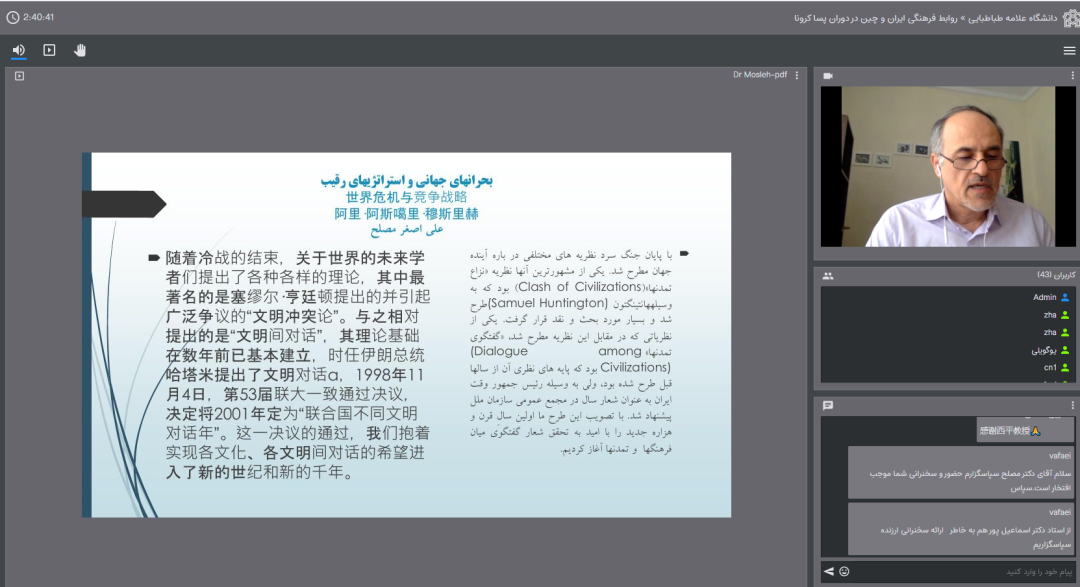Send chat message with arrow icon
The width and height of the screenshot is (1080, 587).
(x=829, y=571)
